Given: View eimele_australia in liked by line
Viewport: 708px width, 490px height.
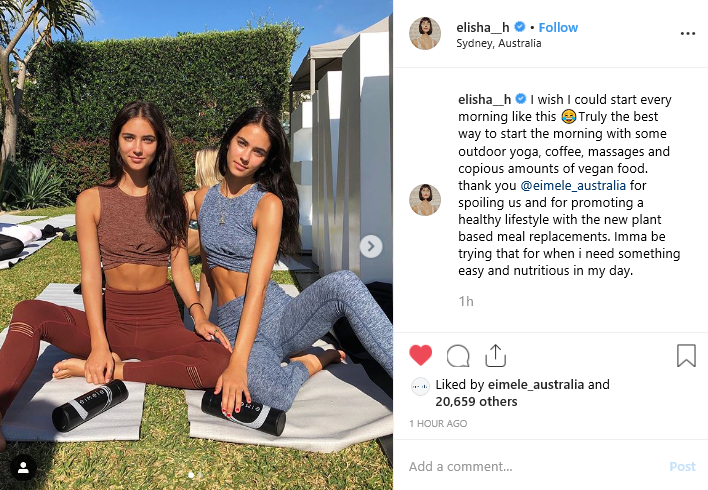Looking at the screenshot, I should coord(536,384).
